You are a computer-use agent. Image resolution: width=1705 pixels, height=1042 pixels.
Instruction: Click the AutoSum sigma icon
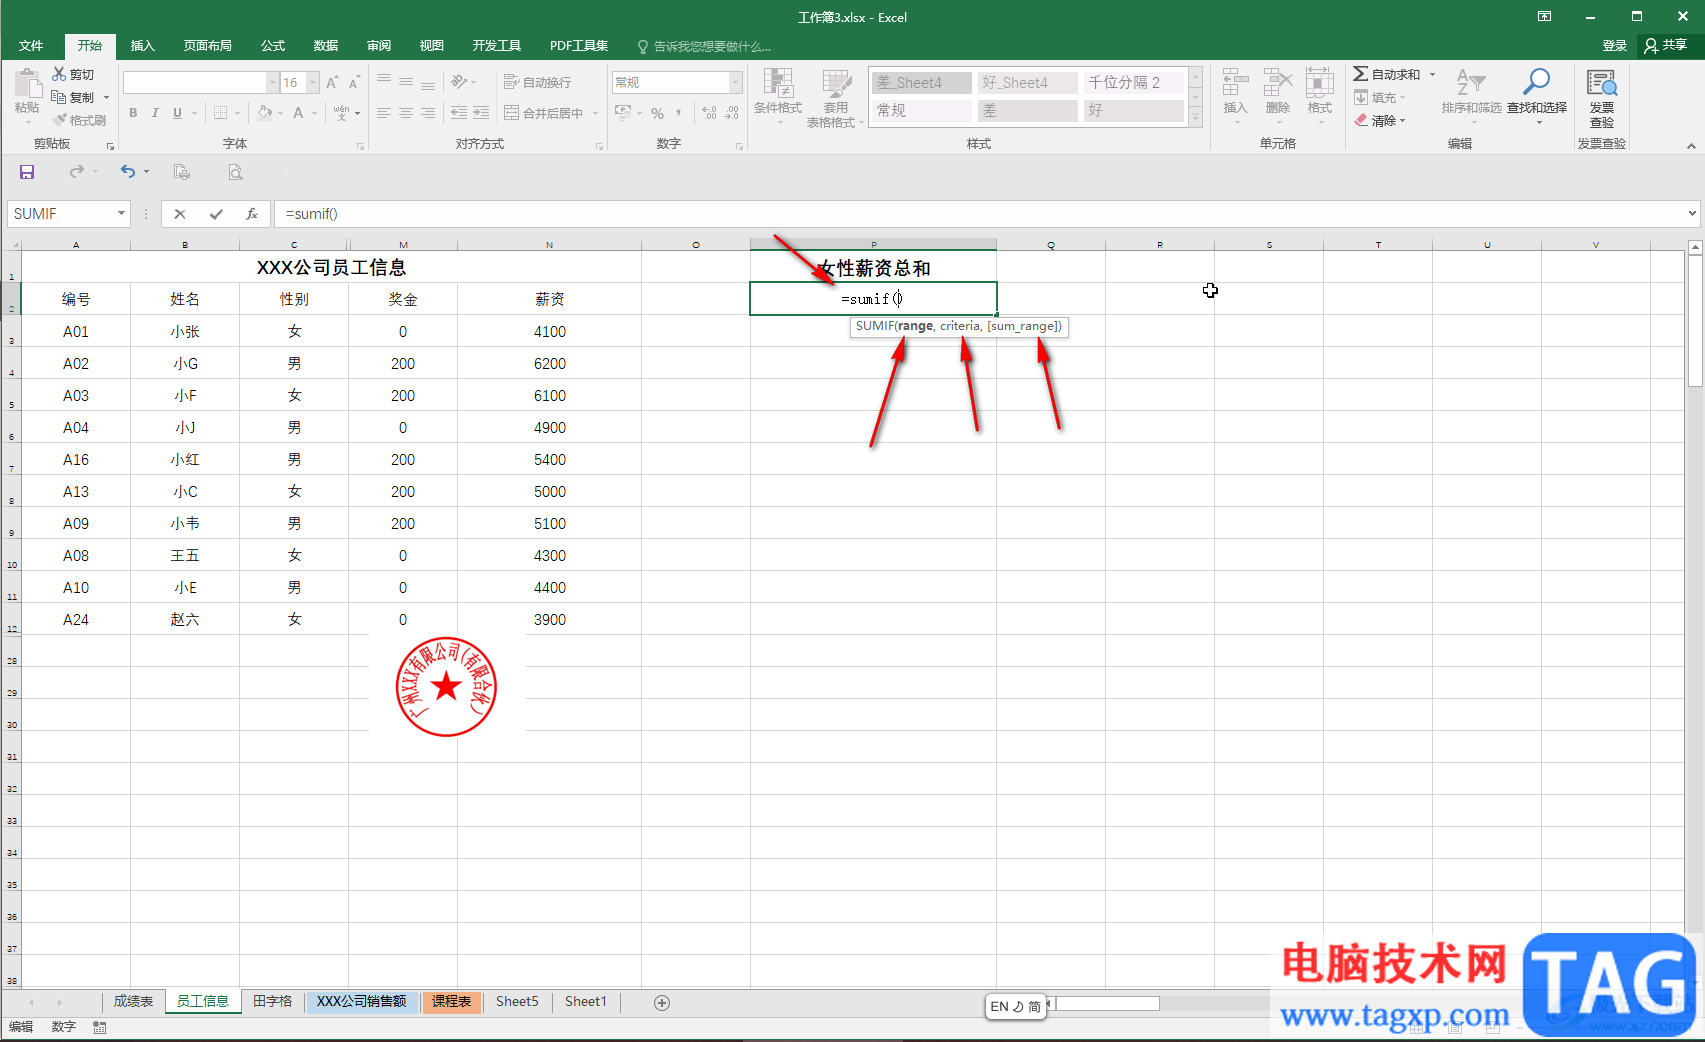[1360, 74]
